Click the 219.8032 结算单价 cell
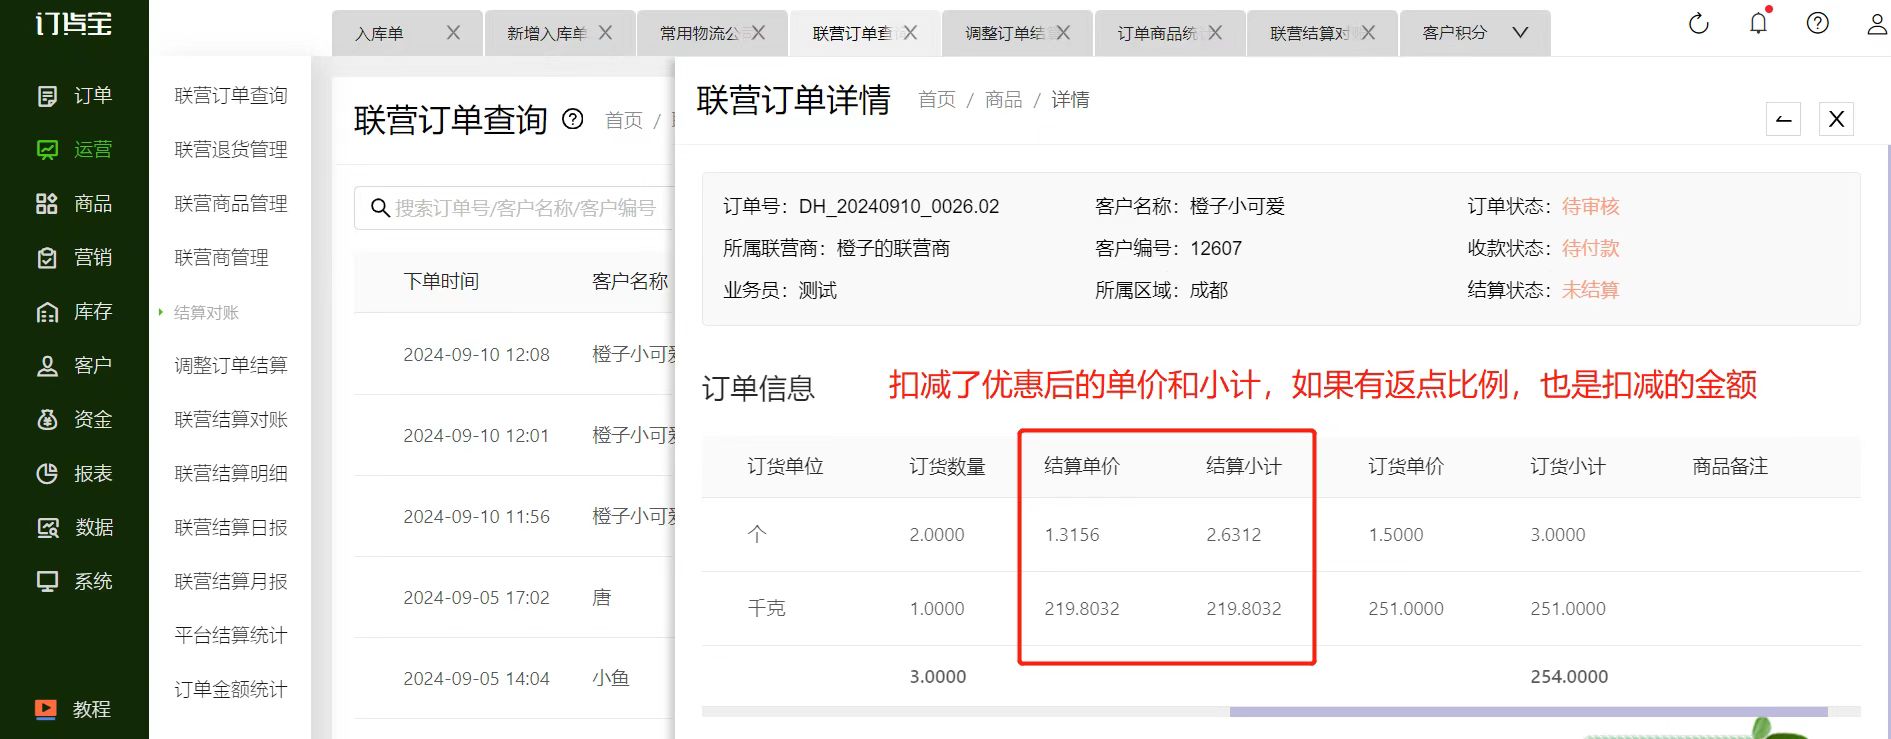 (x=1082, y=609)
